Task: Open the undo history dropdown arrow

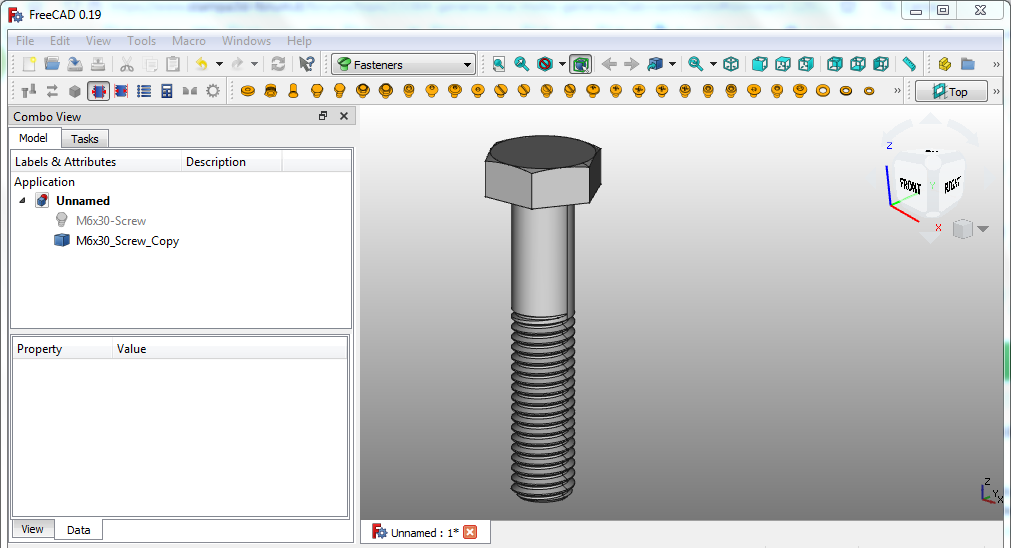Action: tap(219, 64)
